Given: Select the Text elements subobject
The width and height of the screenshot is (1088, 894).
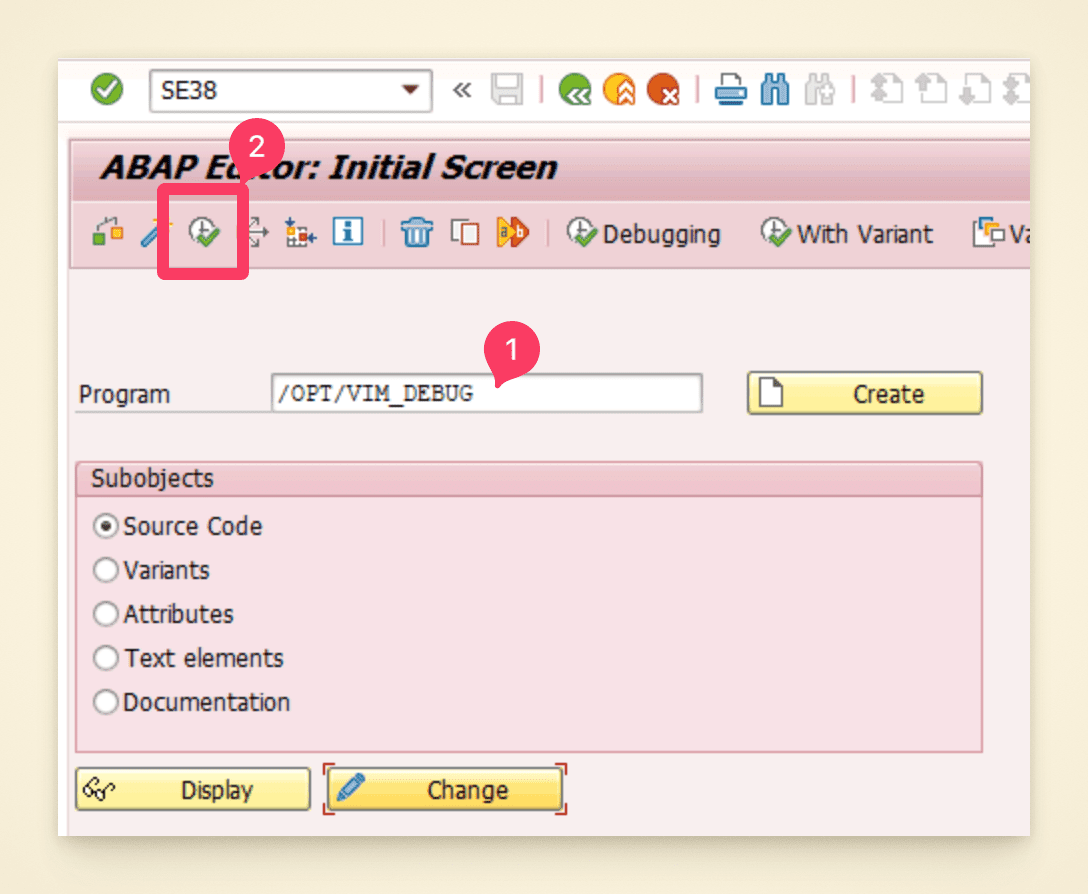Looking at the screenshot, I should [x=106, y=658].
